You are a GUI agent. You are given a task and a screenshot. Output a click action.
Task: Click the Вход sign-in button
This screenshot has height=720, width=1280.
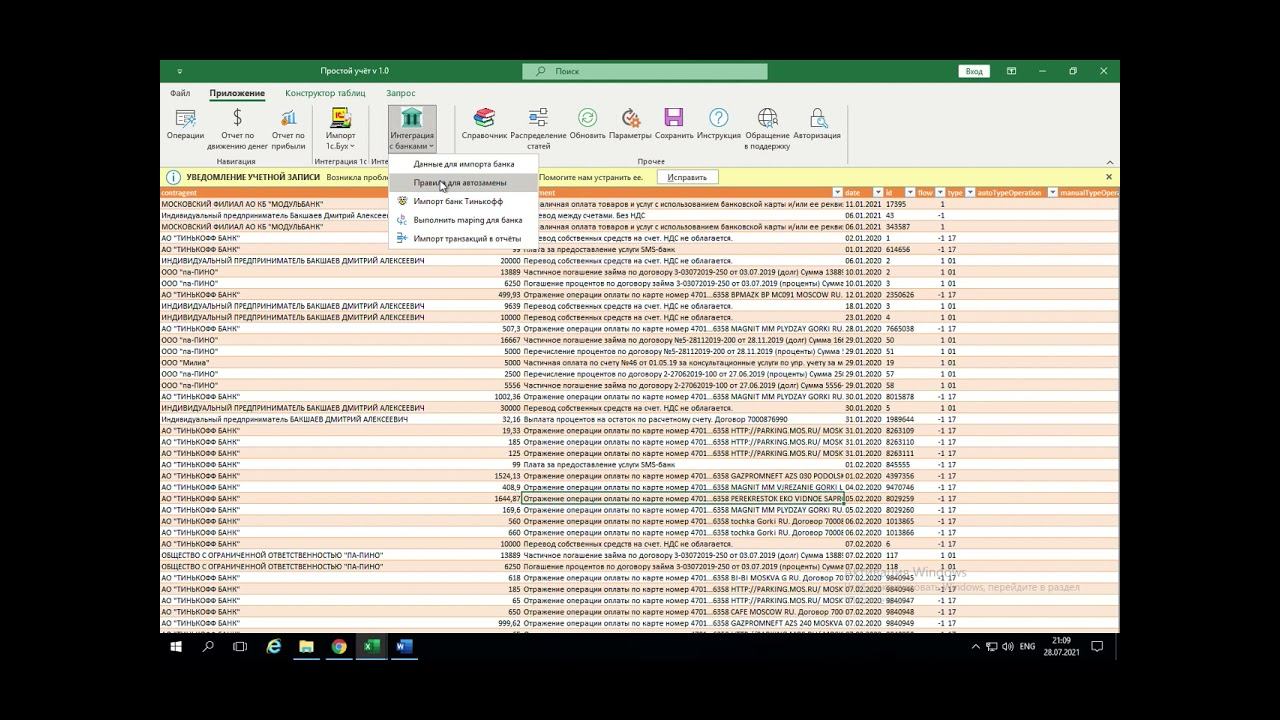974,71
